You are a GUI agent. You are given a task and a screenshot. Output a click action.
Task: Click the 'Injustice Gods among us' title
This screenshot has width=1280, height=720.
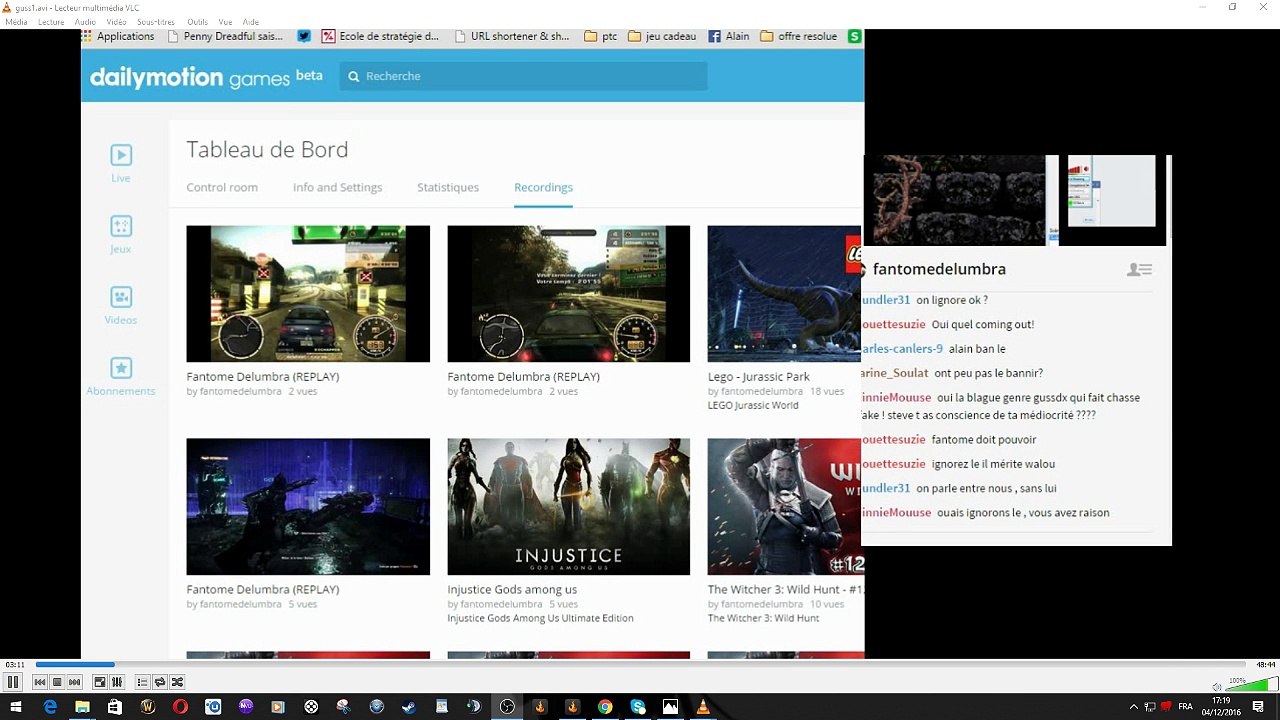(512, 590)
